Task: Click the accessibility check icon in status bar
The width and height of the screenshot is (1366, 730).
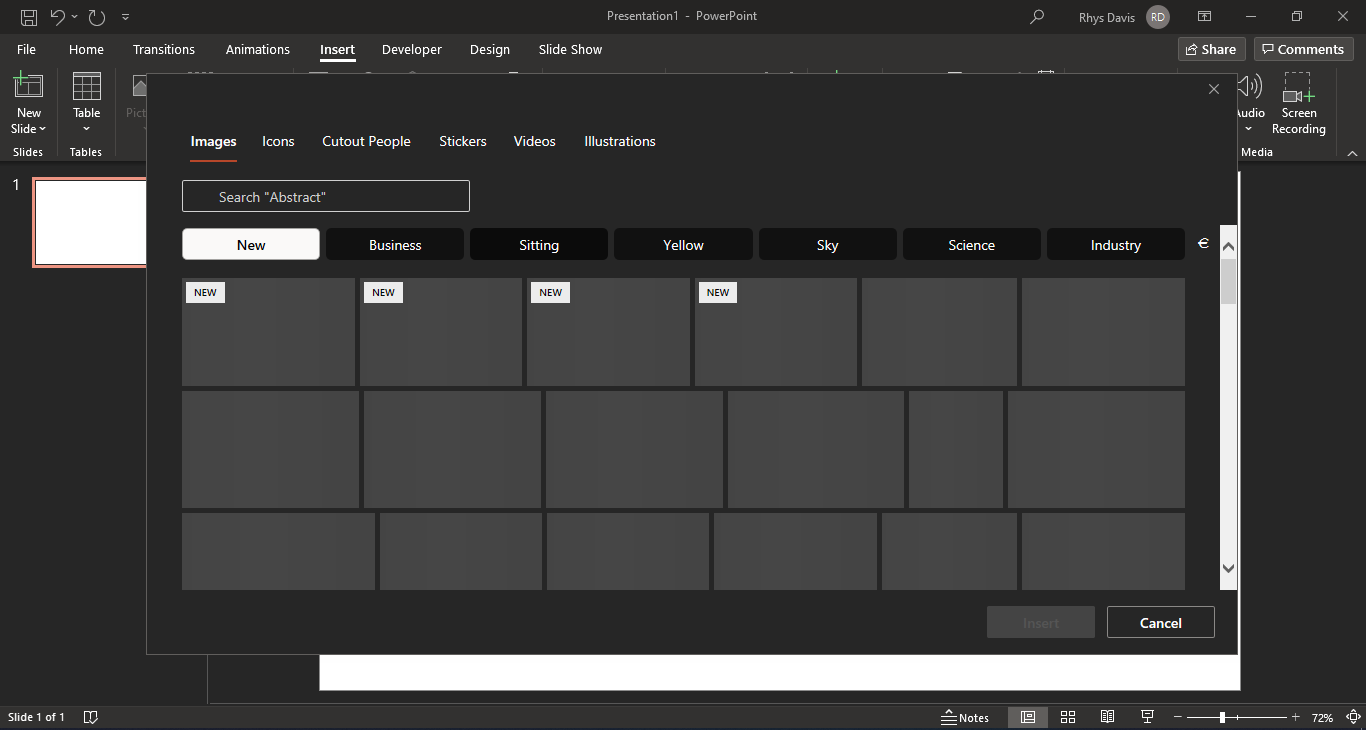Action: tap(91, 718)
